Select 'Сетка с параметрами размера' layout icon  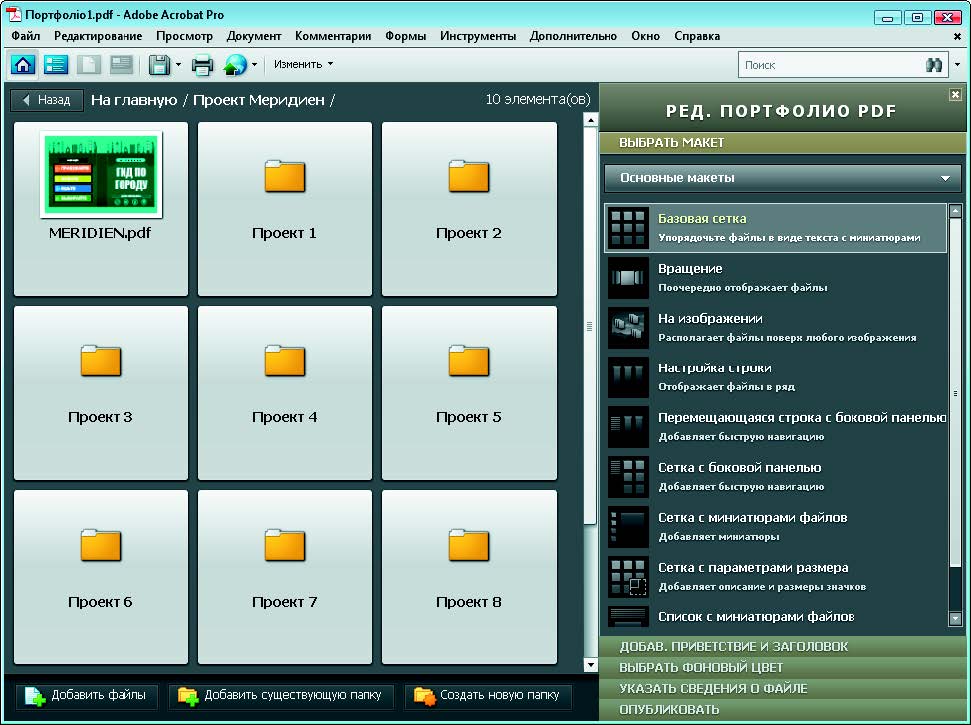[x=628, y=576]
